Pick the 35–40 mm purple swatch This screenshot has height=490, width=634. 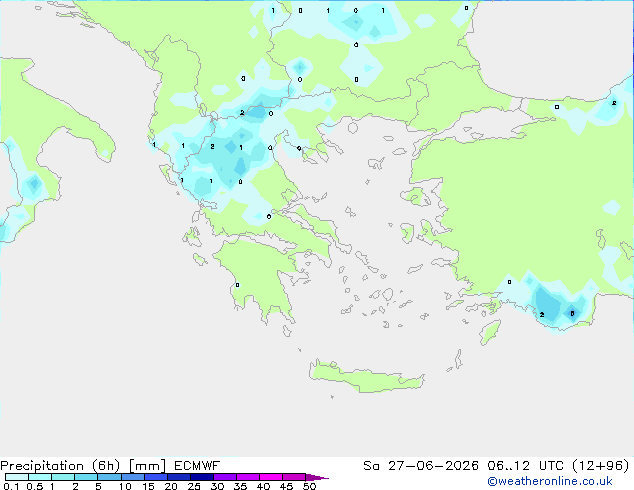[248, 477]
